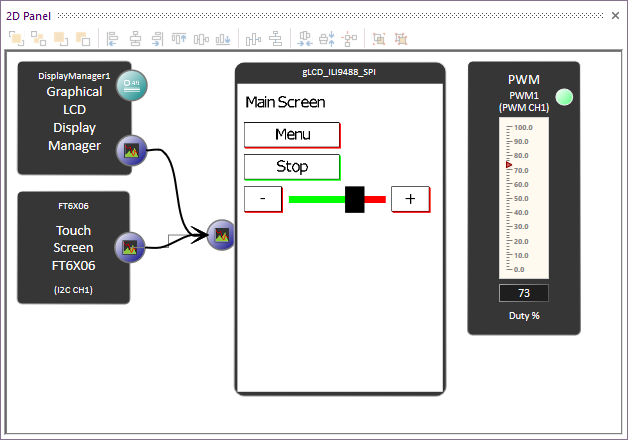Click the PWM1 label

(x=524, y=96)
